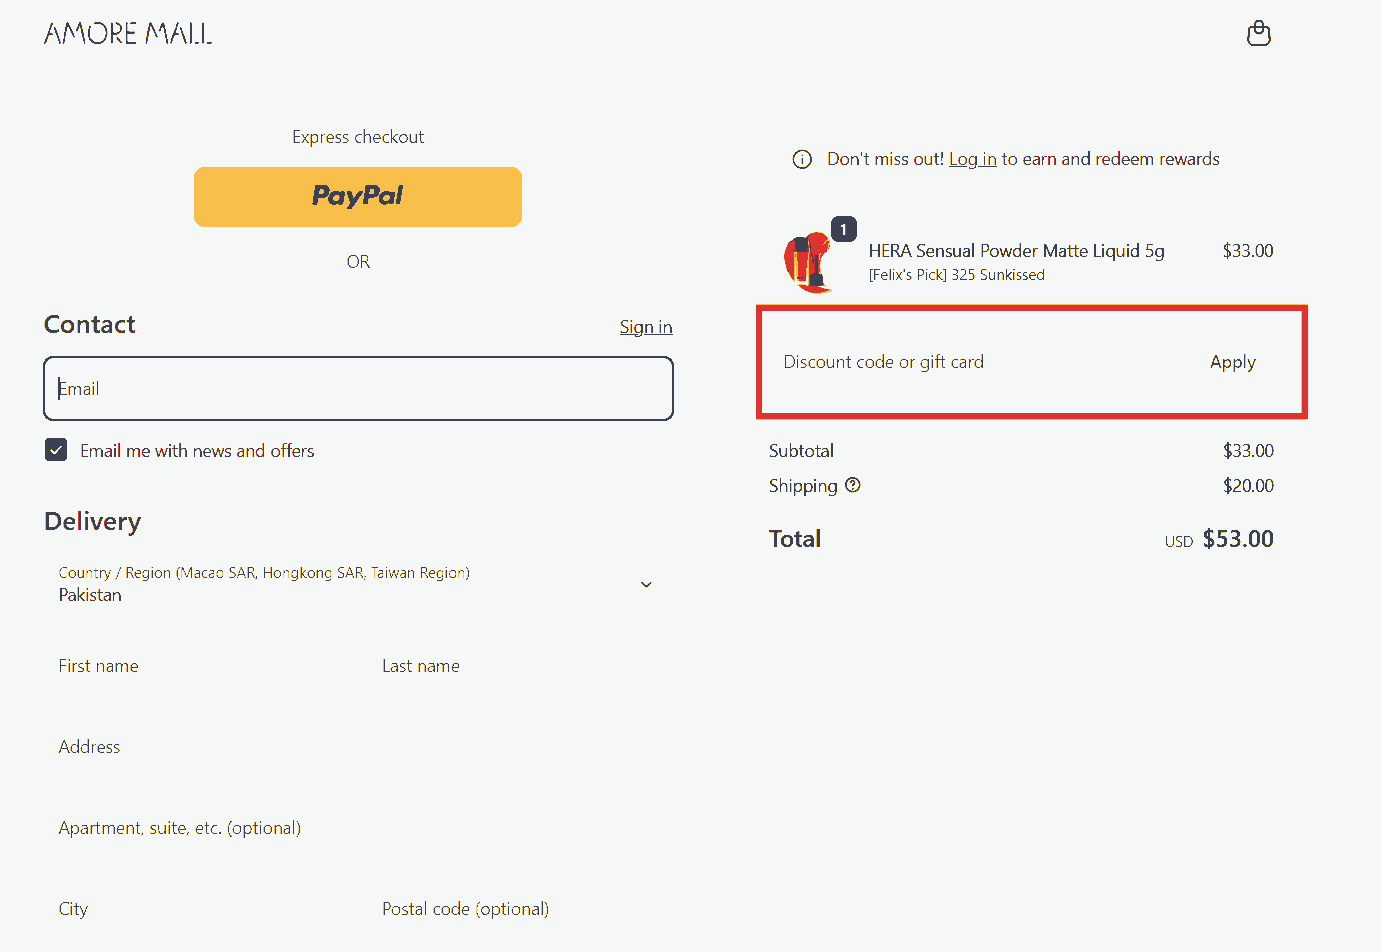Viewport: 1382px width, 952px height.
Task: Click the info icon beside rewards notice
Action: 802,160
